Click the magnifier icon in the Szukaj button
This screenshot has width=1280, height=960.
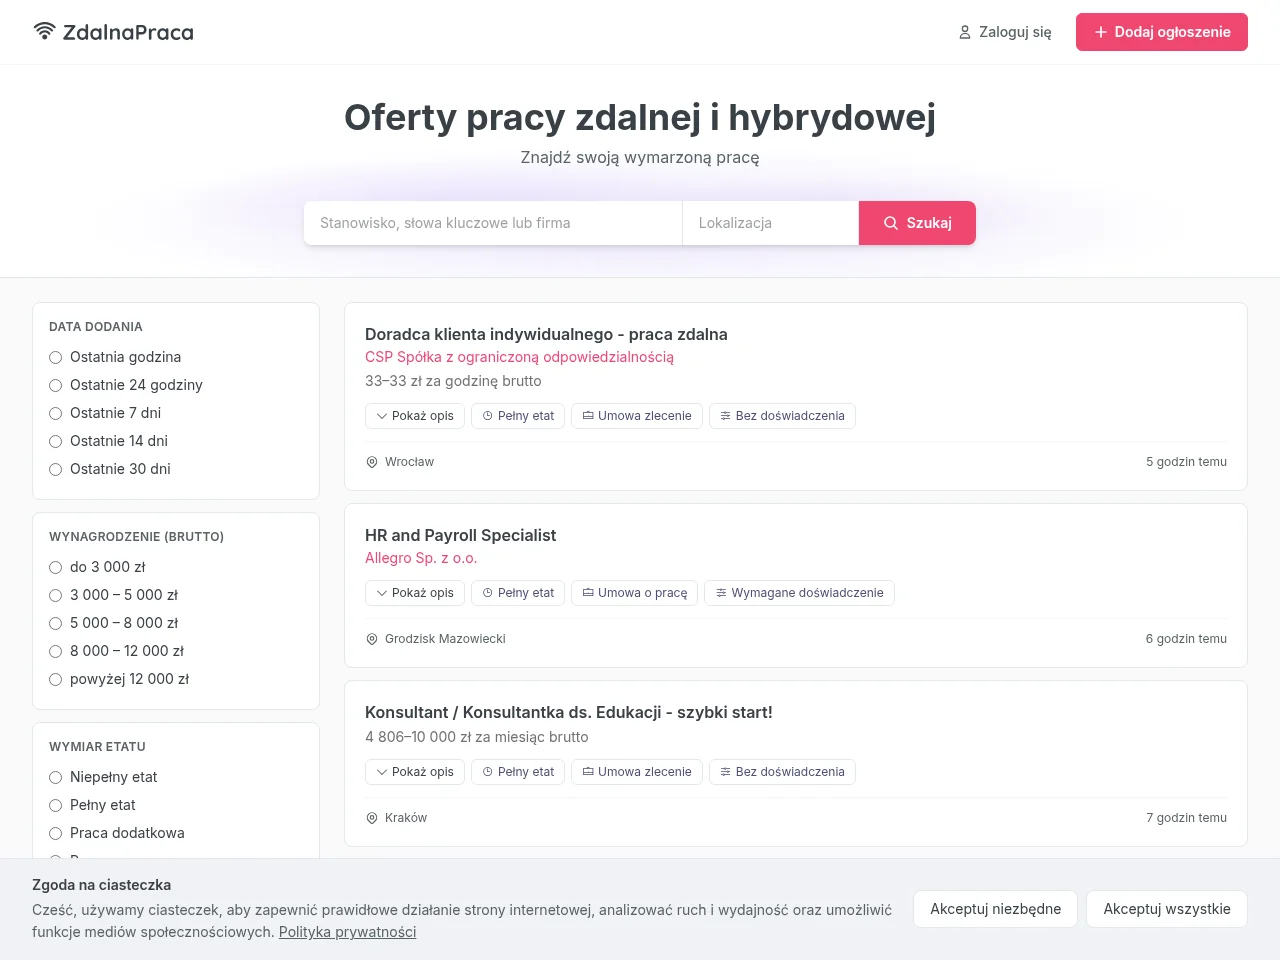coord(891,223)
